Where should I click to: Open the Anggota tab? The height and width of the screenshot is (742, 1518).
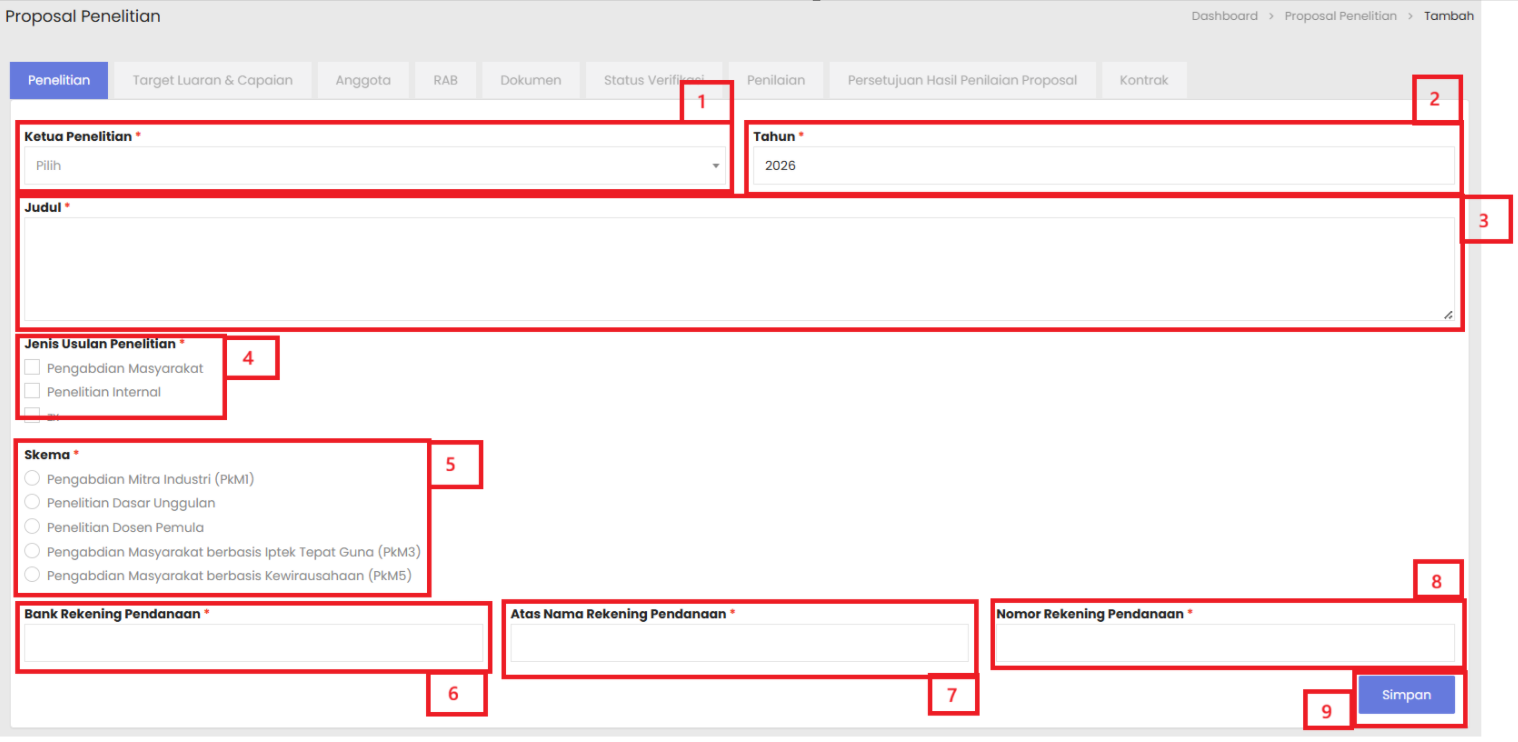point(363,80)
